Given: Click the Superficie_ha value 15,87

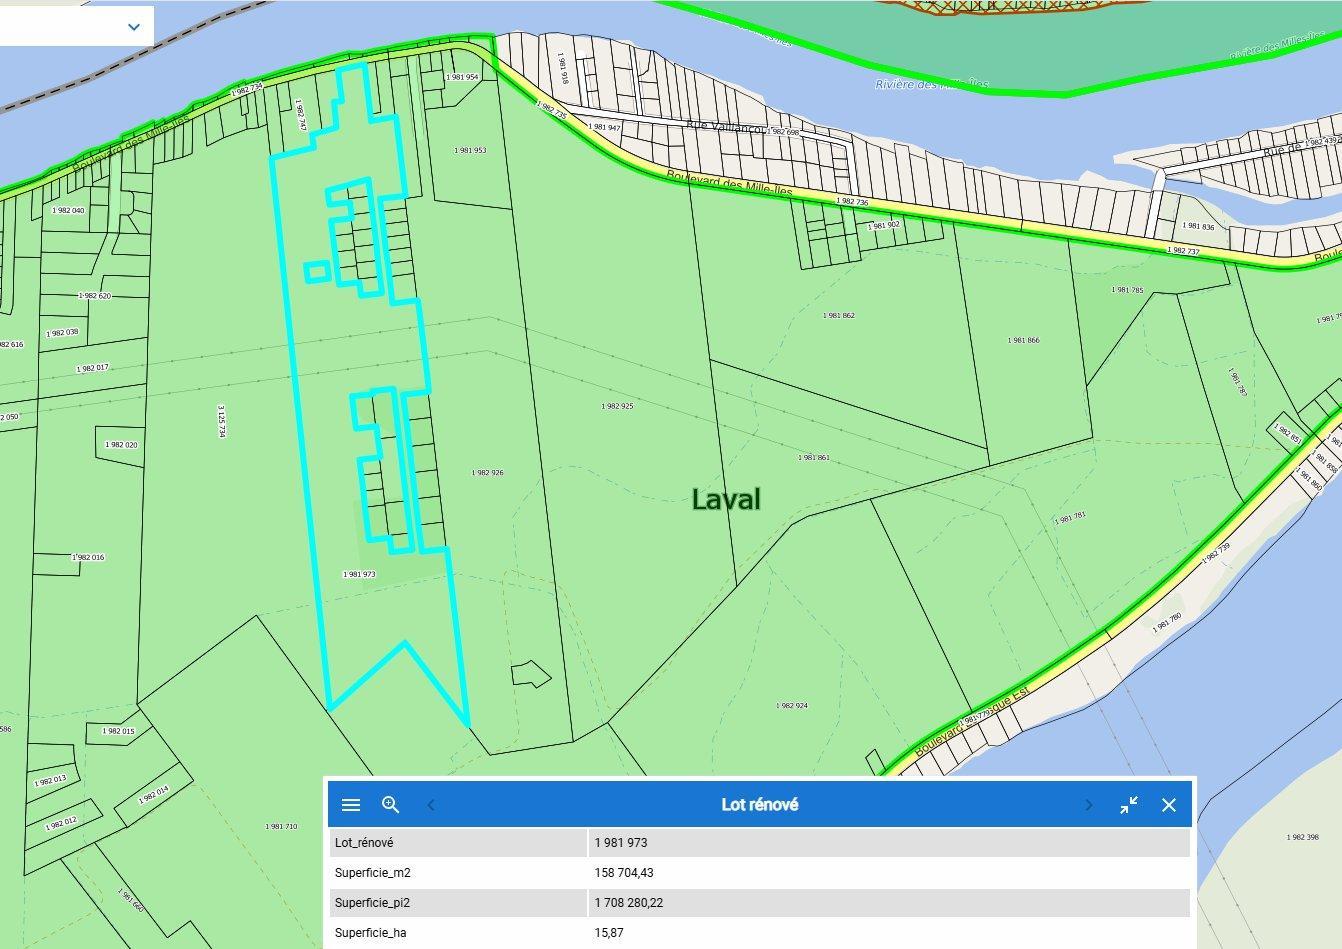Looking at the screenshot, I should point(610,932).
